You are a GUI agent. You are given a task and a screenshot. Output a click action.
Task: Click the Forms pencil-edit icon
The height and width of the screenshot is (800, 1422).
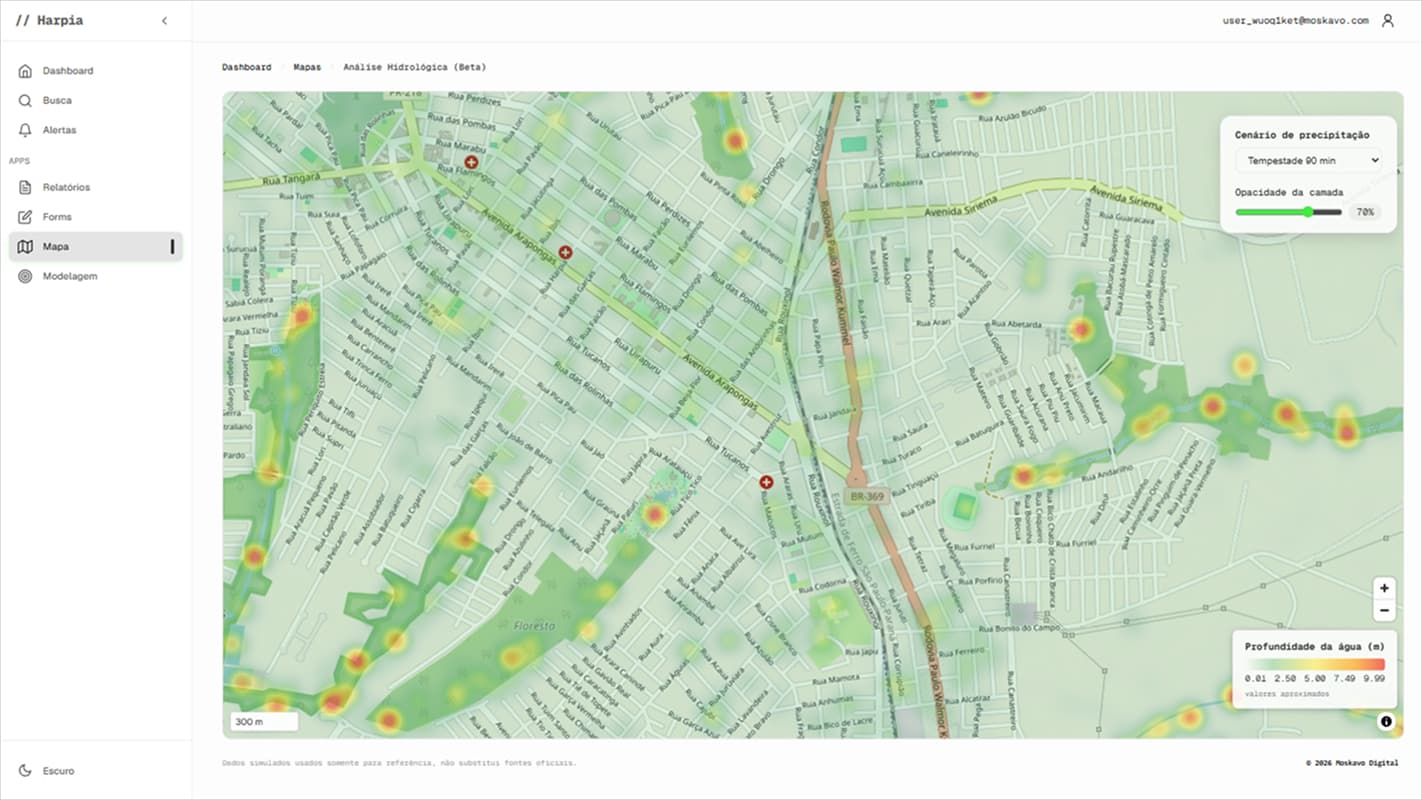pyautogui.click(x=25, y=217)
